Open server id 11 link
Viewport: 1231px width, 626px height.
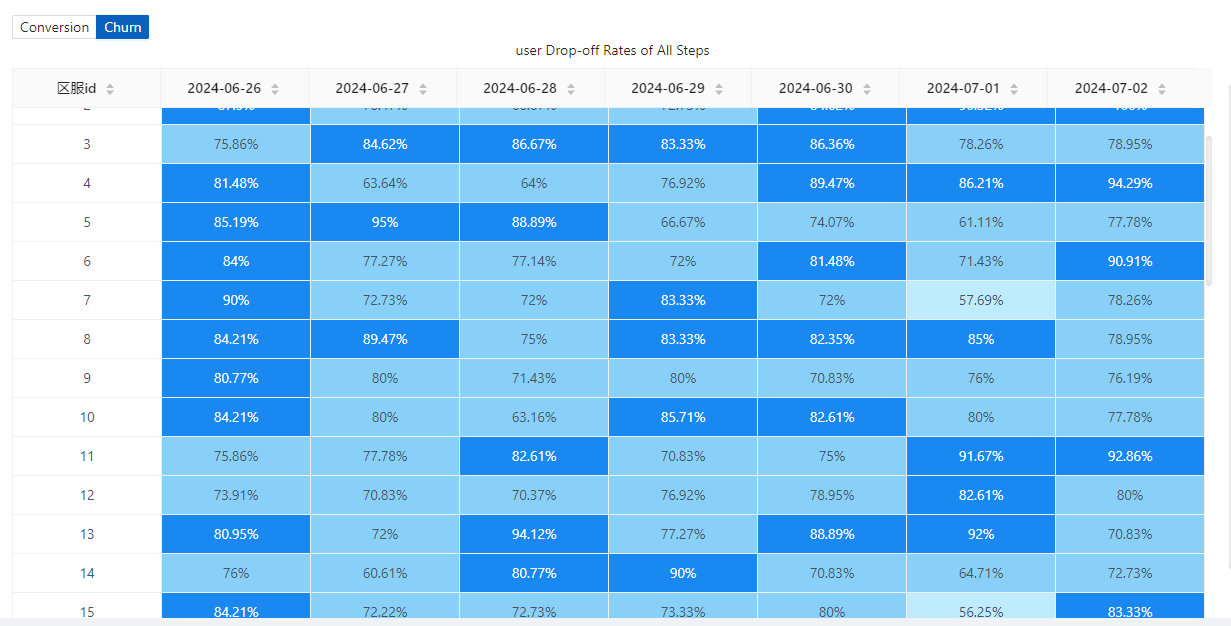pyautogui.click(x=87, y=456)
